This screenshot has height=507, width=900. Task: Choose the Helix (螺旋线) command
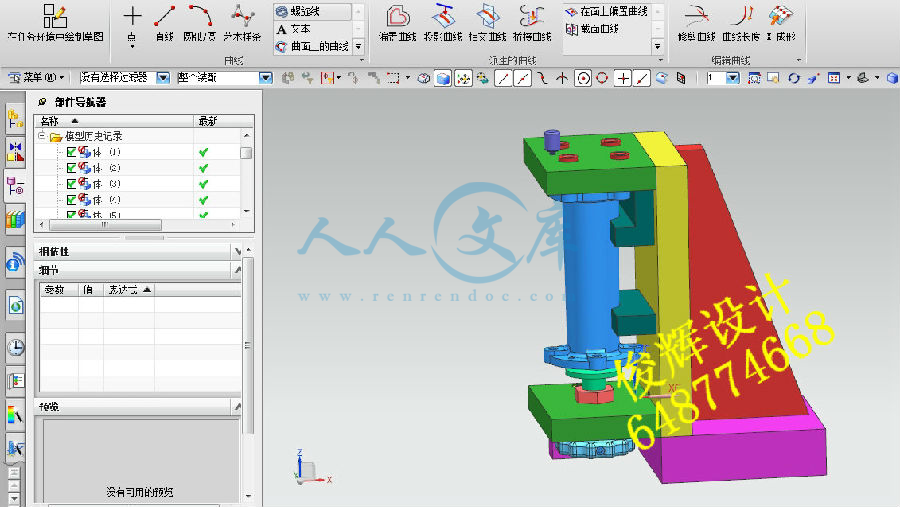pos(312,11)
